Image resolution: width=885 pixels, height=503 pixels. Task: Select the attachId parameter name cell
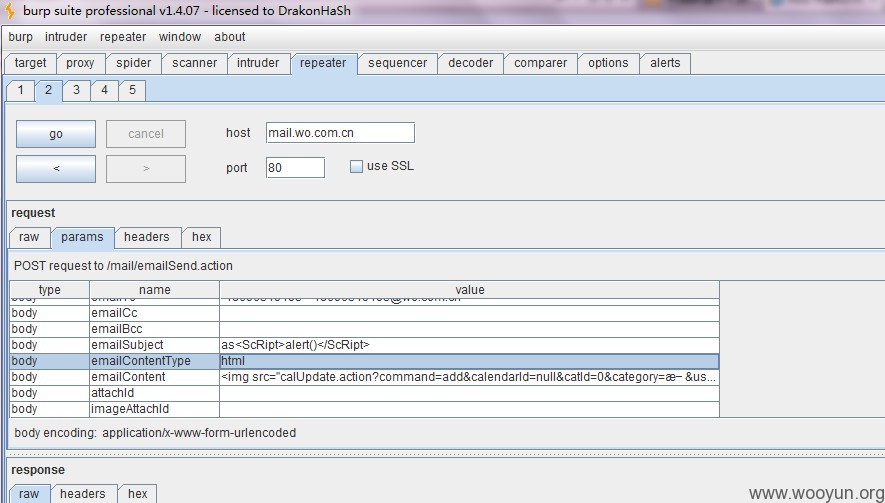coord(155,393)
